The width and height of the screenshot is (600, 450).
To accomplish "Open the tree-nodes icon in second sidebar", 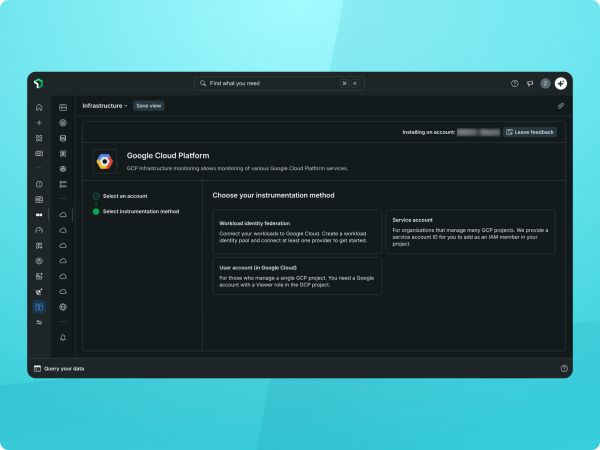I will pyautogui.click(x=63, y=184).
